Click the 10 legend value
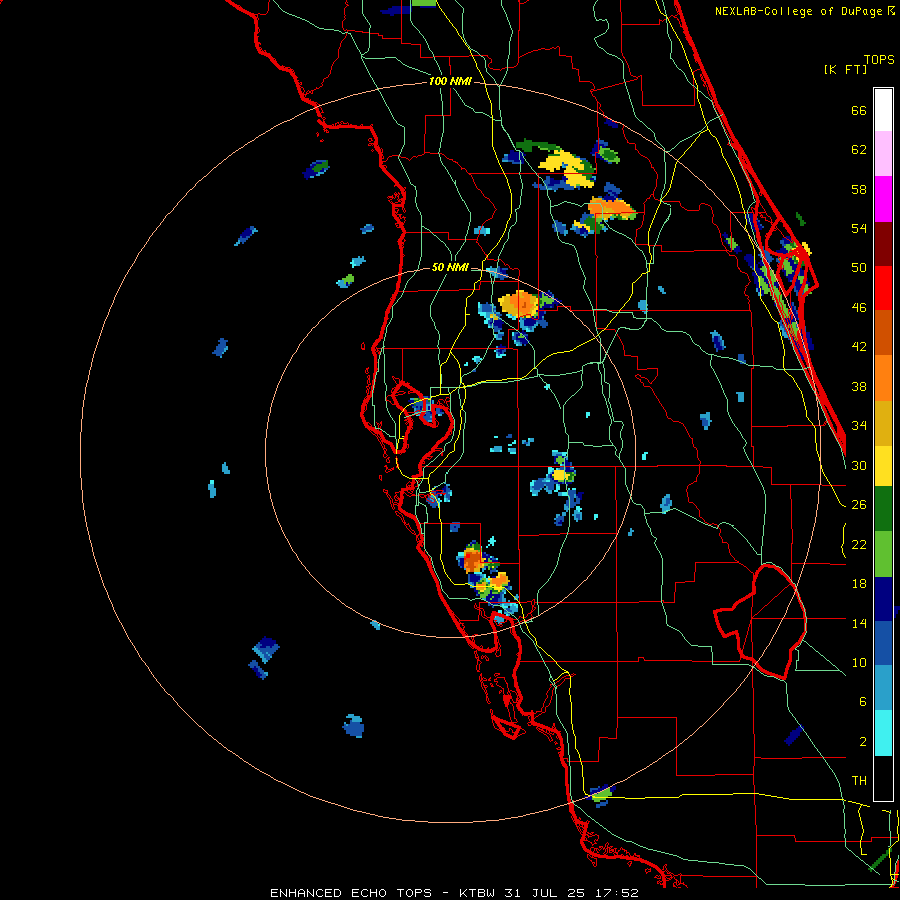This screenshot has height=900, width=900. coord(859,662)
